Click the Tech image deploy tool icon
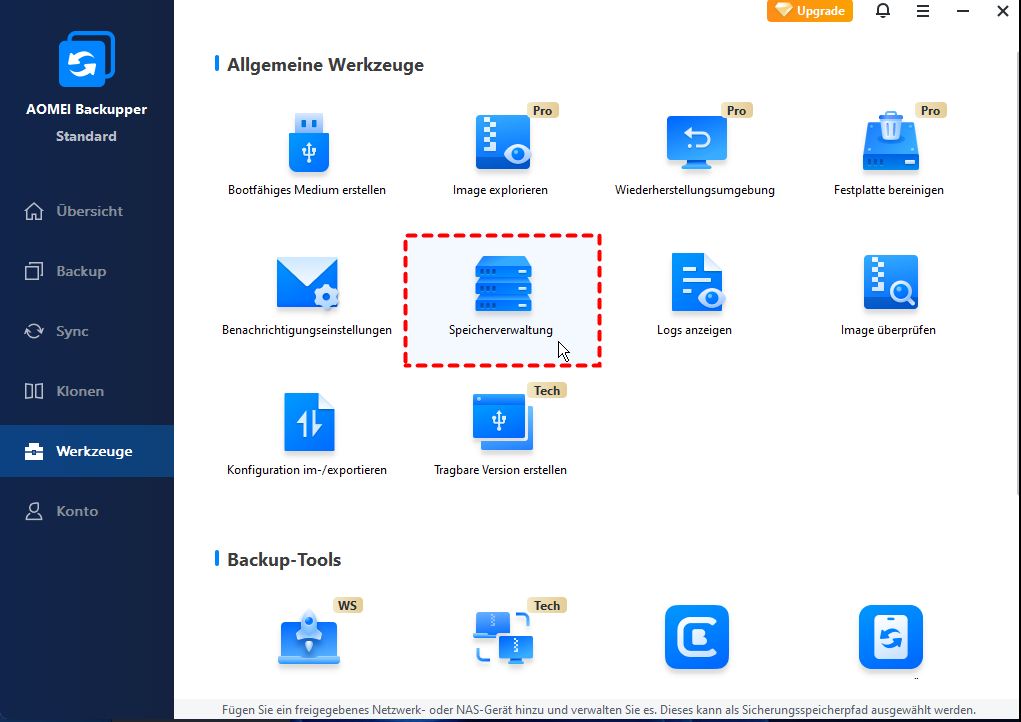Screen dimensions: 1021x722 click(x=503, y=637)
